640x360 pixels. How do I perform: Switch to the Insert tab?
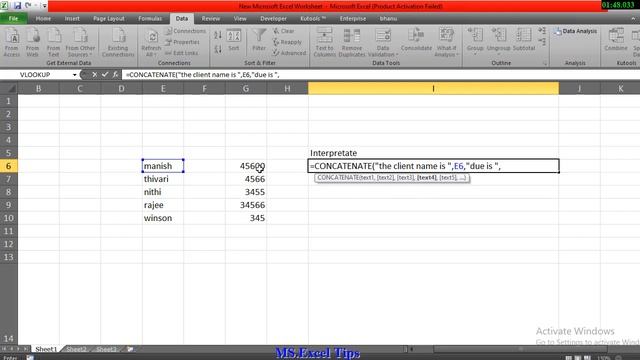pyautogui.click(x=72, y=18)
